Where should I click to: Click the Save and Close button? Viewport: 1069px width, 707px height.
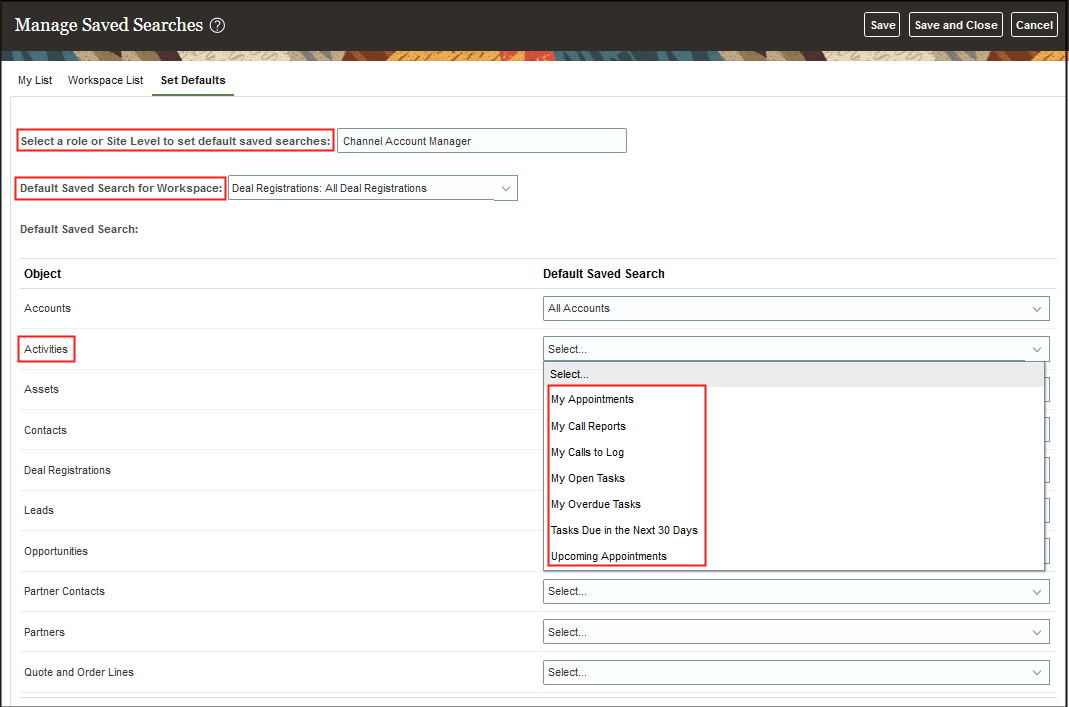pos(955,24)
